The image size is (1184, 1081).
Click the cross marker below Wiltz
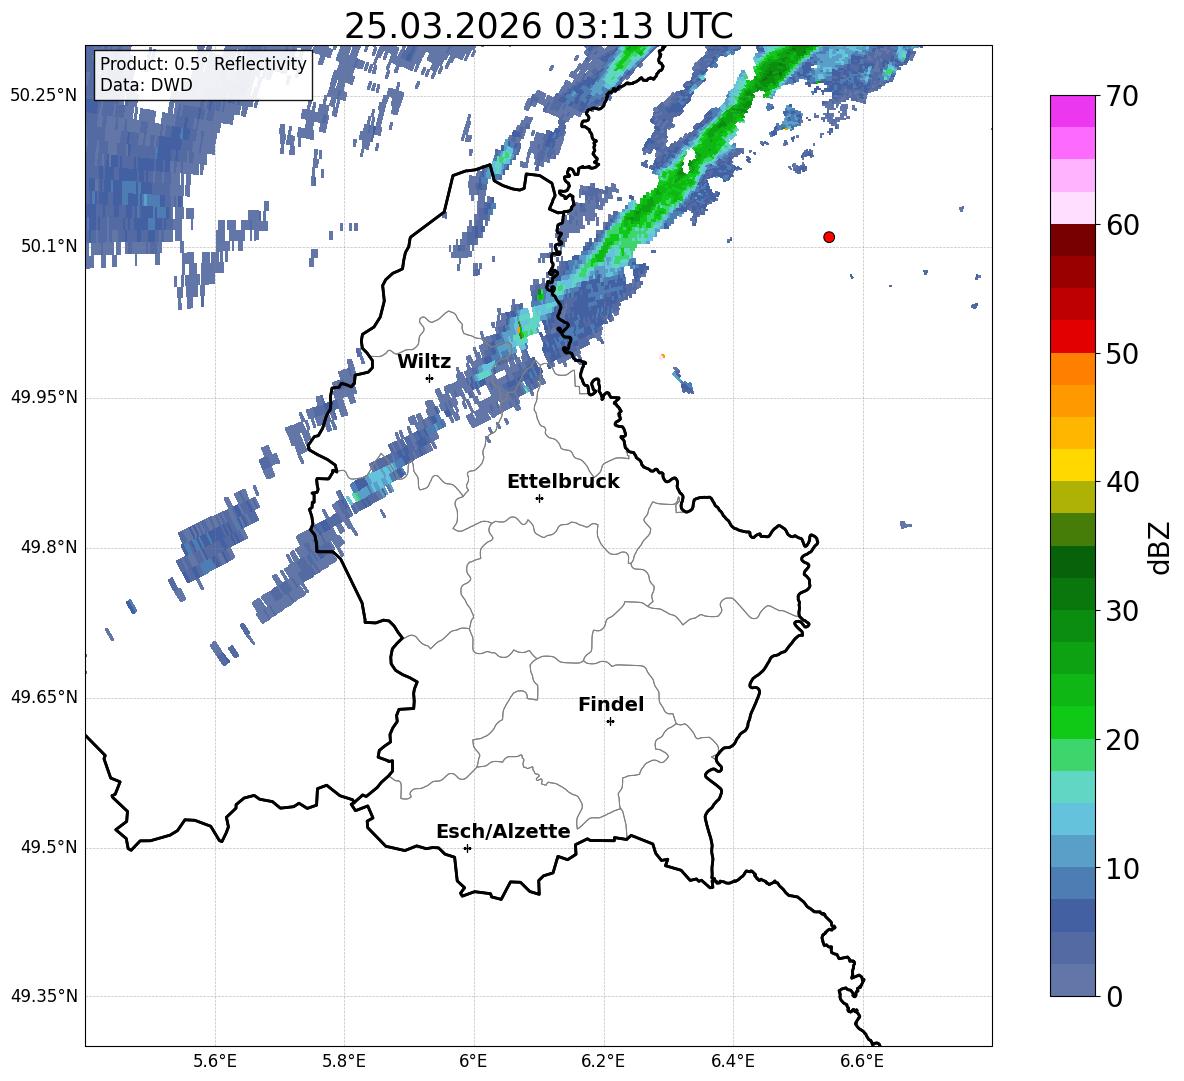[430, 378]
